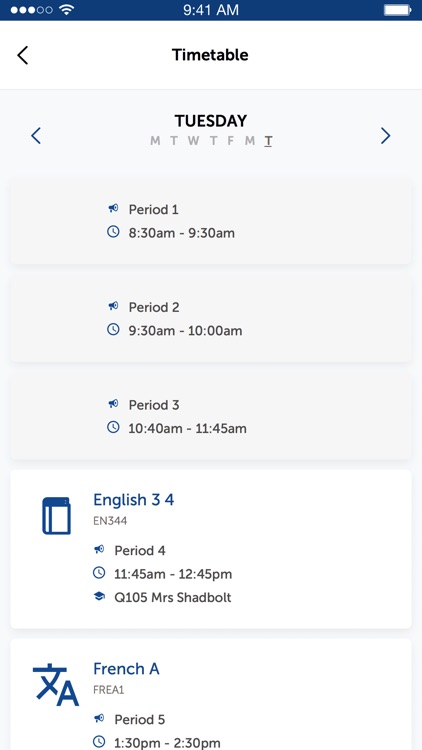The image size is (422, 750).
Task: Open the English 3 4 class title
Action: pyautogui.click(x=133, y=500)
